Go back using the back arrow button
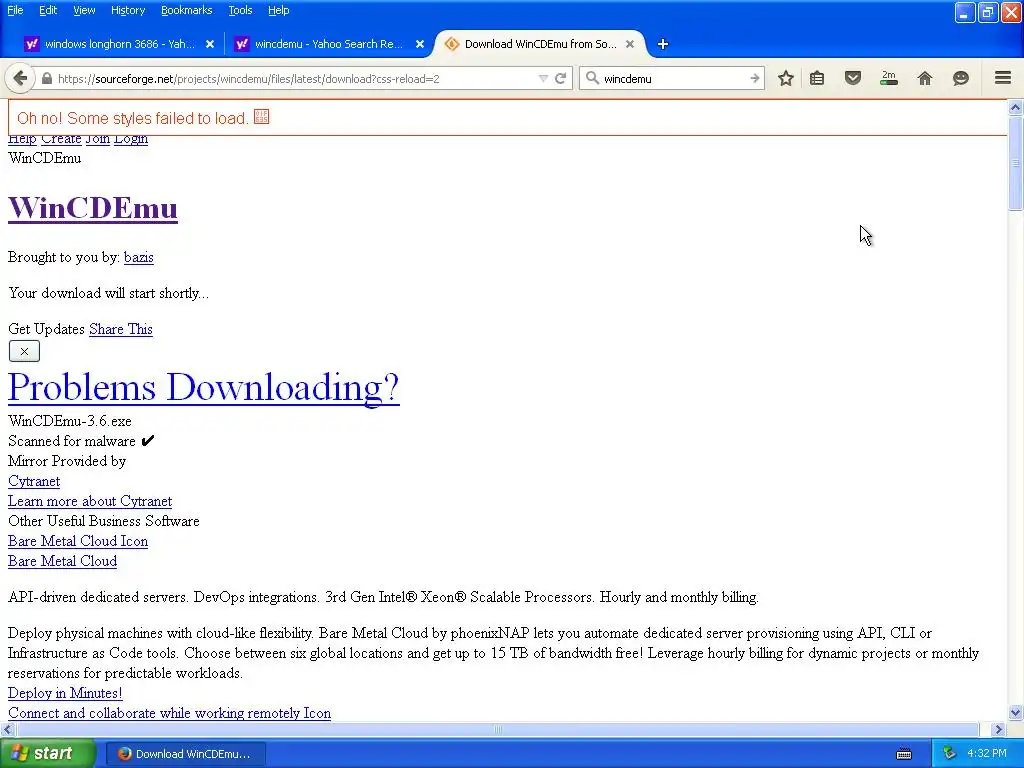 (20, 78)
